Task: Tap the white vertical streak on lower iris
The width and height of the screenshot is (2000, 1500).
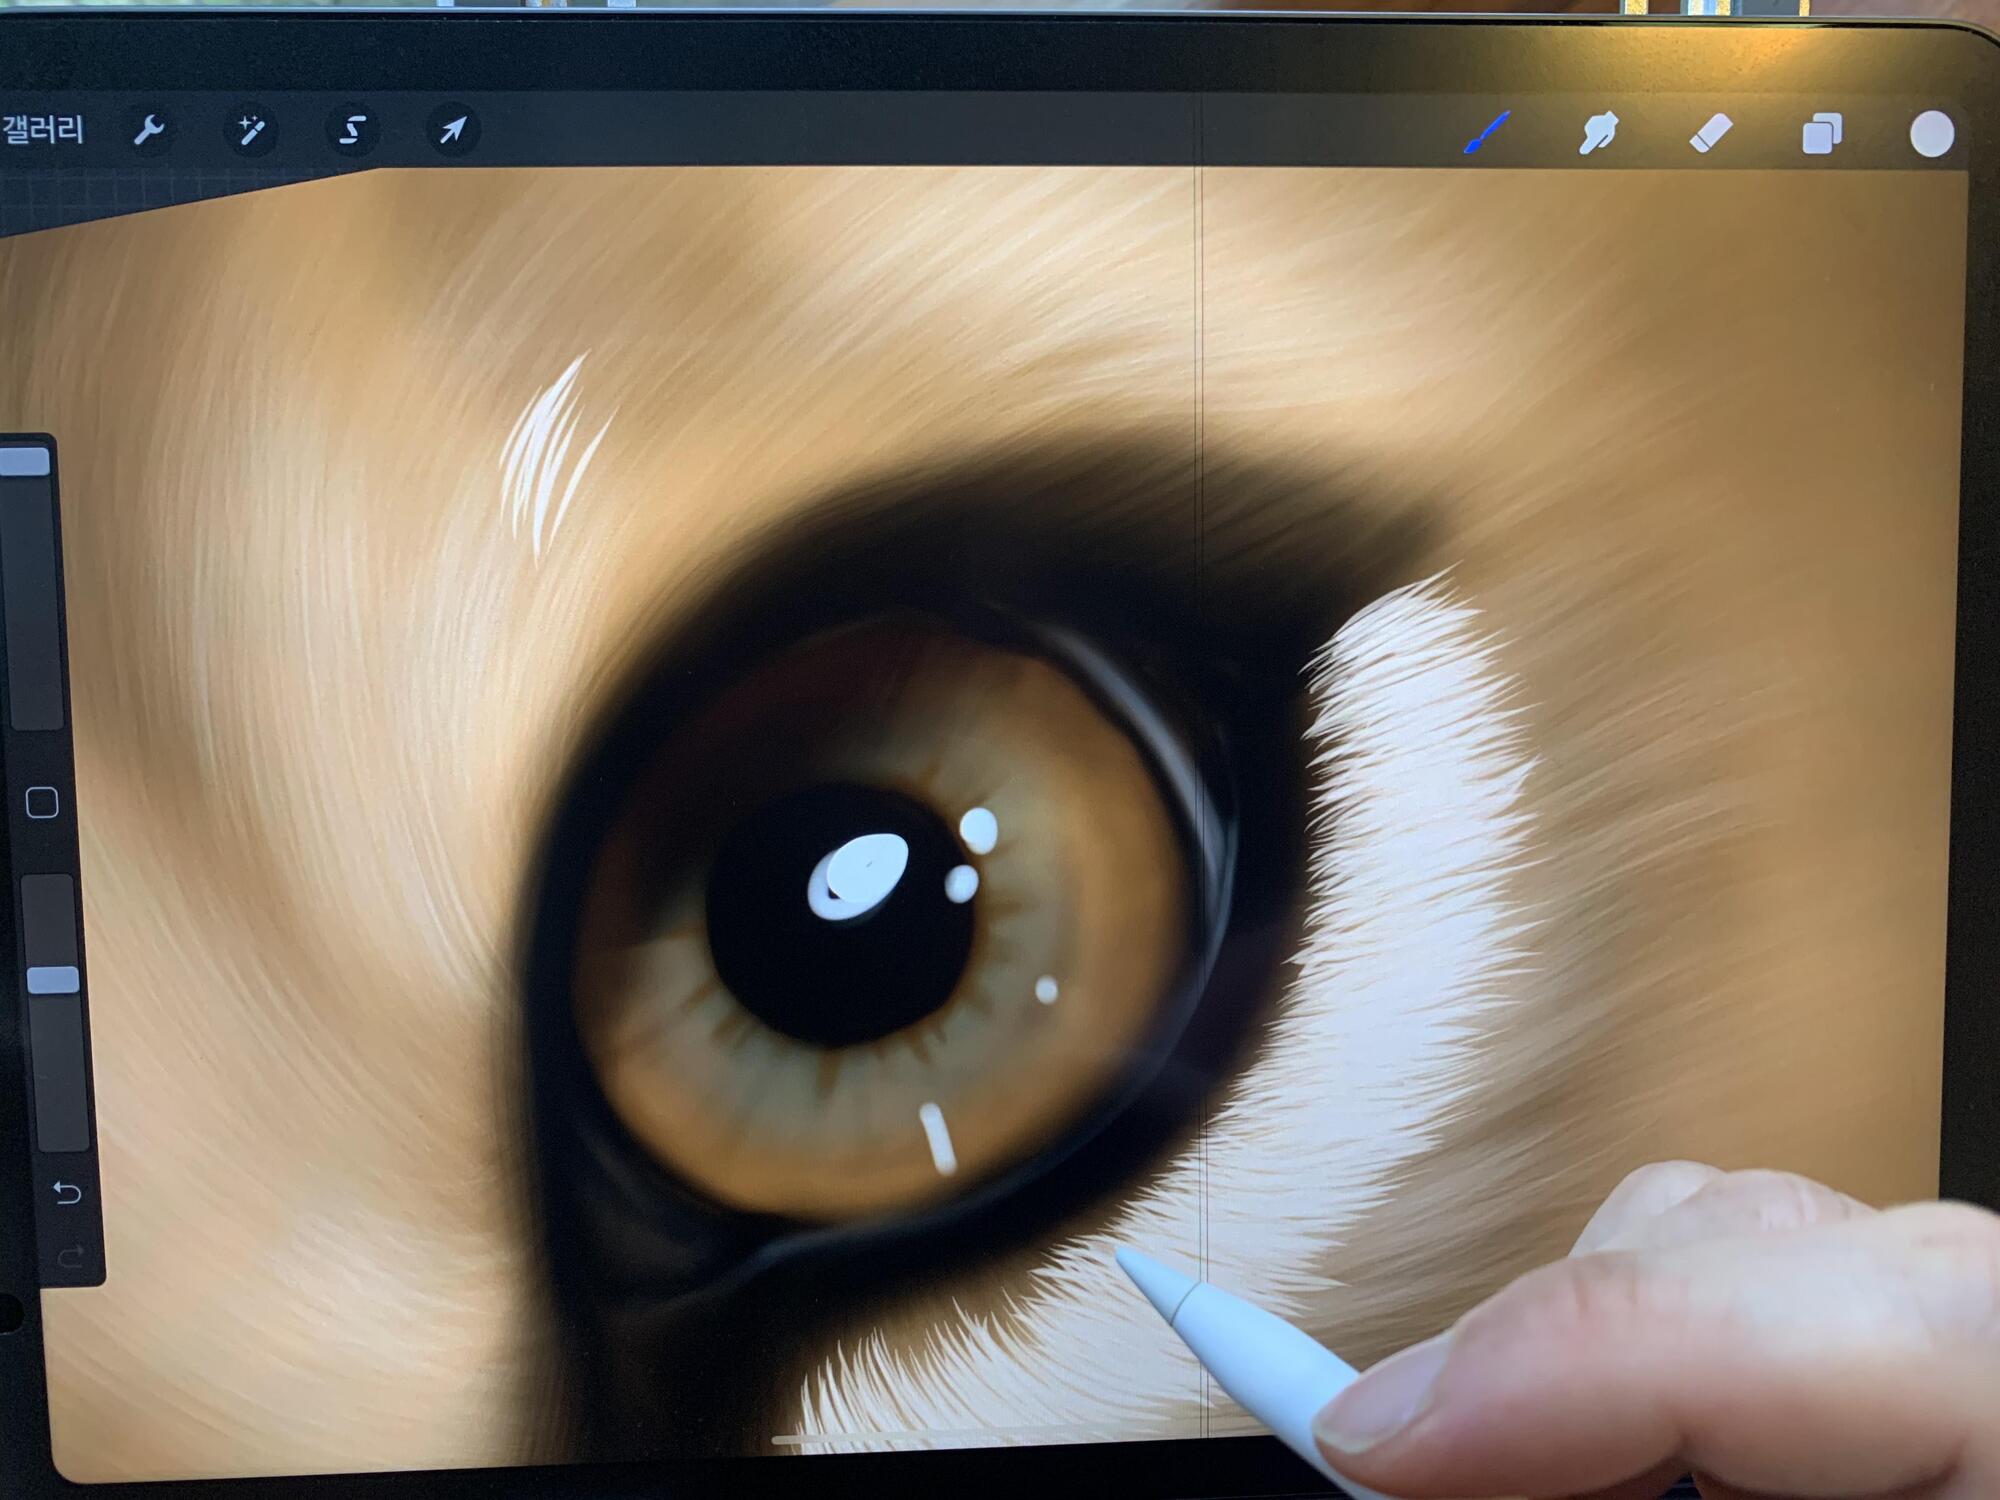Action: [x=938, y=1137]
